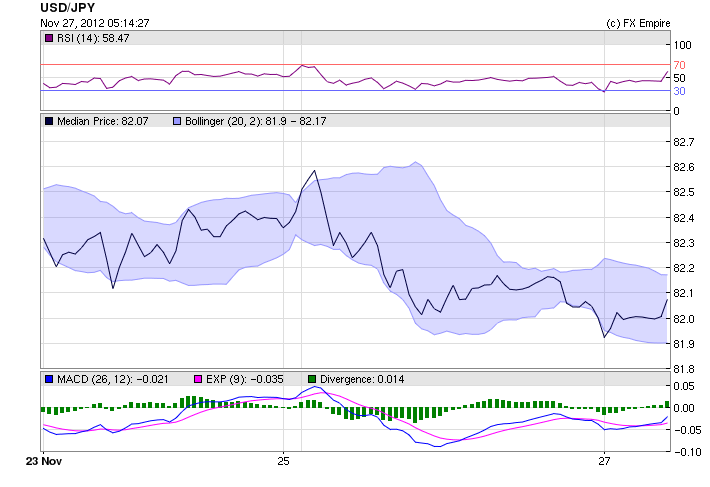Click the blue 30 oversold level label
The height and width of the screenshot is (487, 710).
[679, 91]
